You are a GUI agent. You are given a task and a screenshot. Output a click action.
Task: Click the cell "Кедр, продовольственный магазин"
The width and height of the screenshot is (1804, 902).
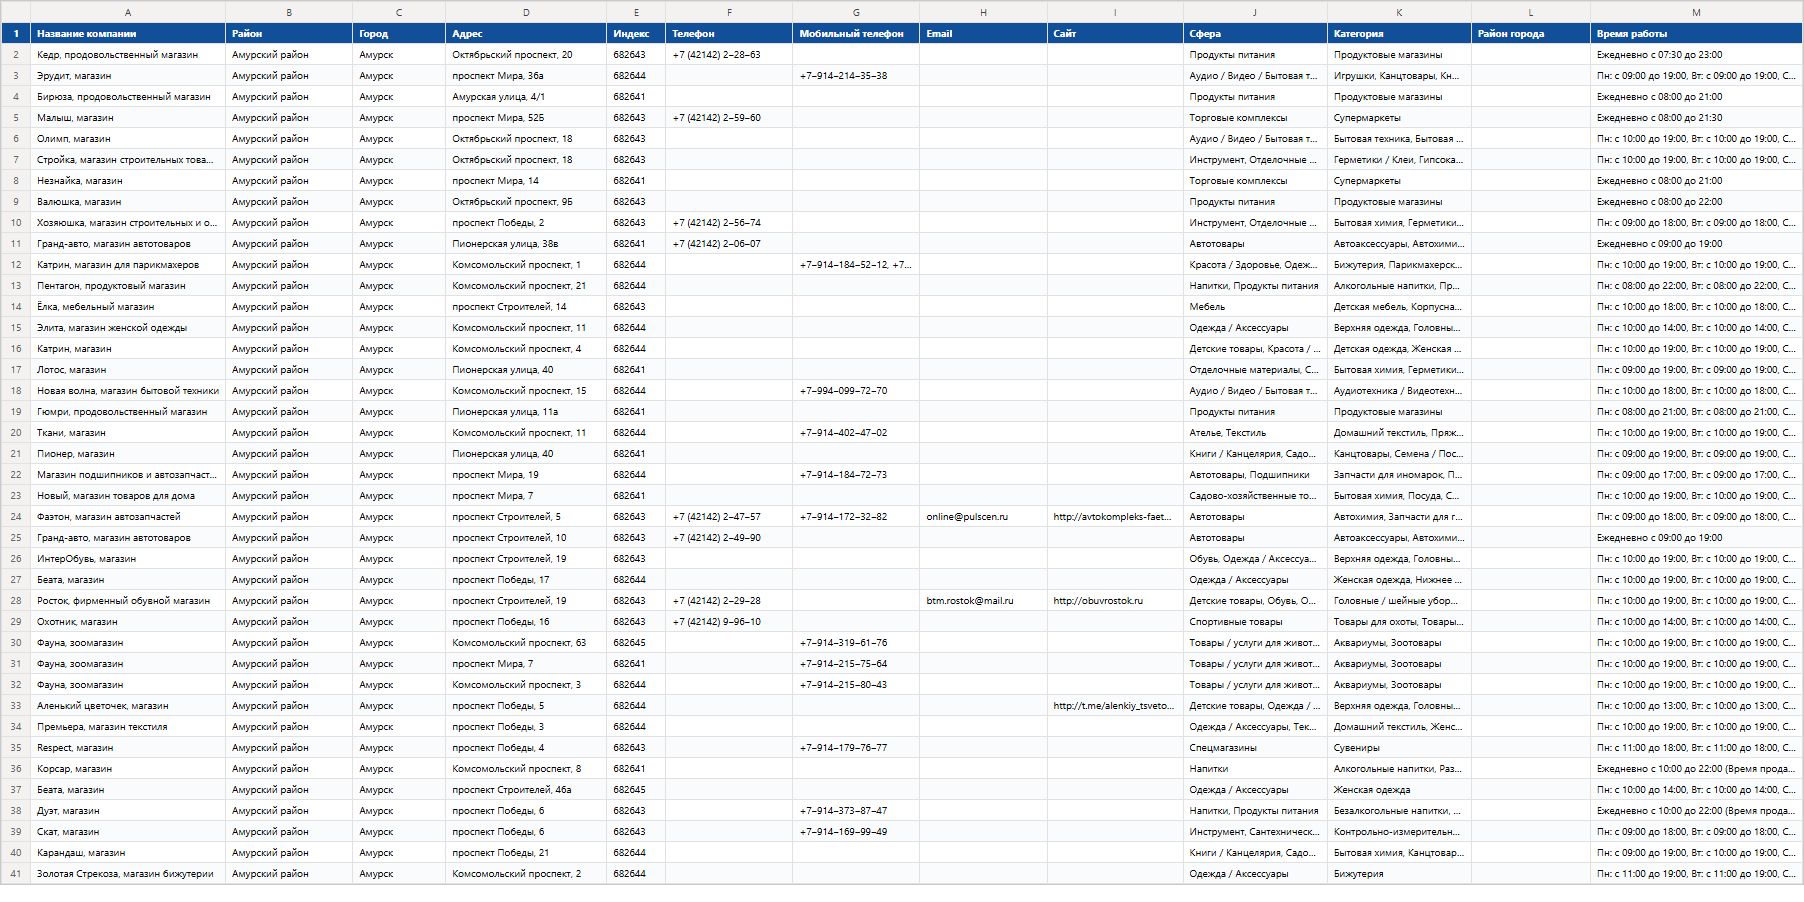coord(128,55)
